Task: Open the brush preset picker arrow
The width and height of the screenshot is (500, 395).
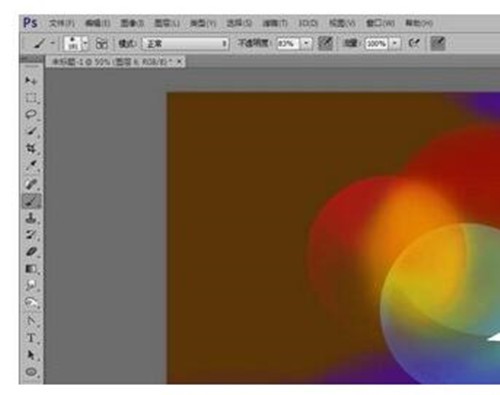Action: tap(85, 43)
